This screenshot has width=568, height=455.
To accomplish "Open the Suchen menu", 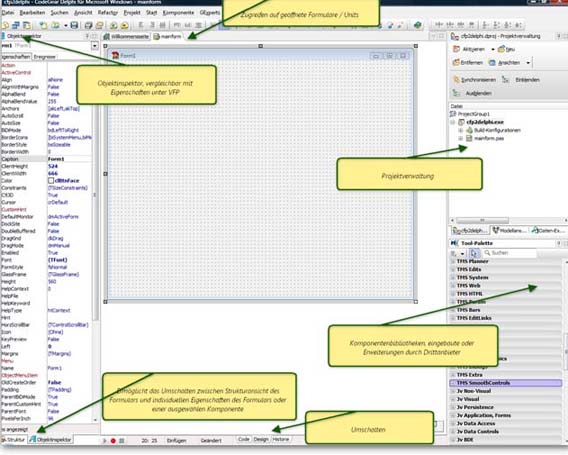I will click(x=59, y=13).
